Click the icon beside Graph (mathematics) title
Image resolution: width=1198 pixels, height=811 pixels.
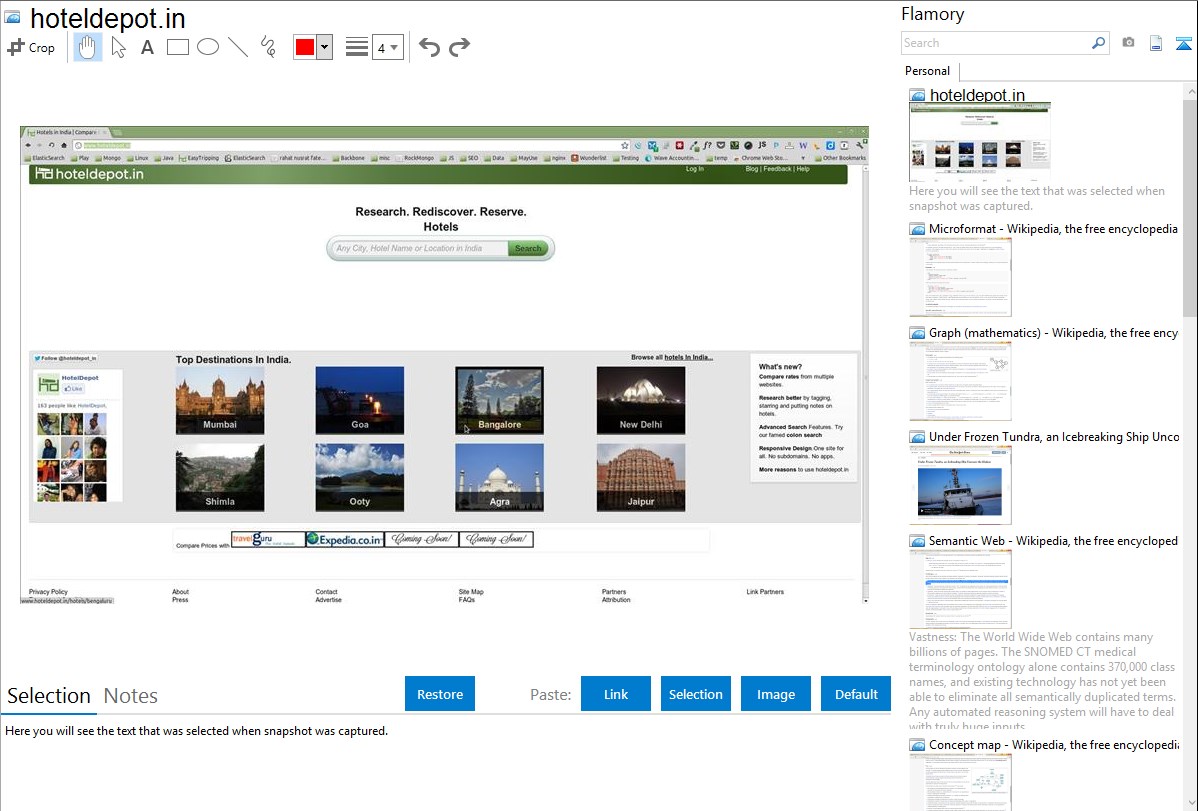pos(918,333)
